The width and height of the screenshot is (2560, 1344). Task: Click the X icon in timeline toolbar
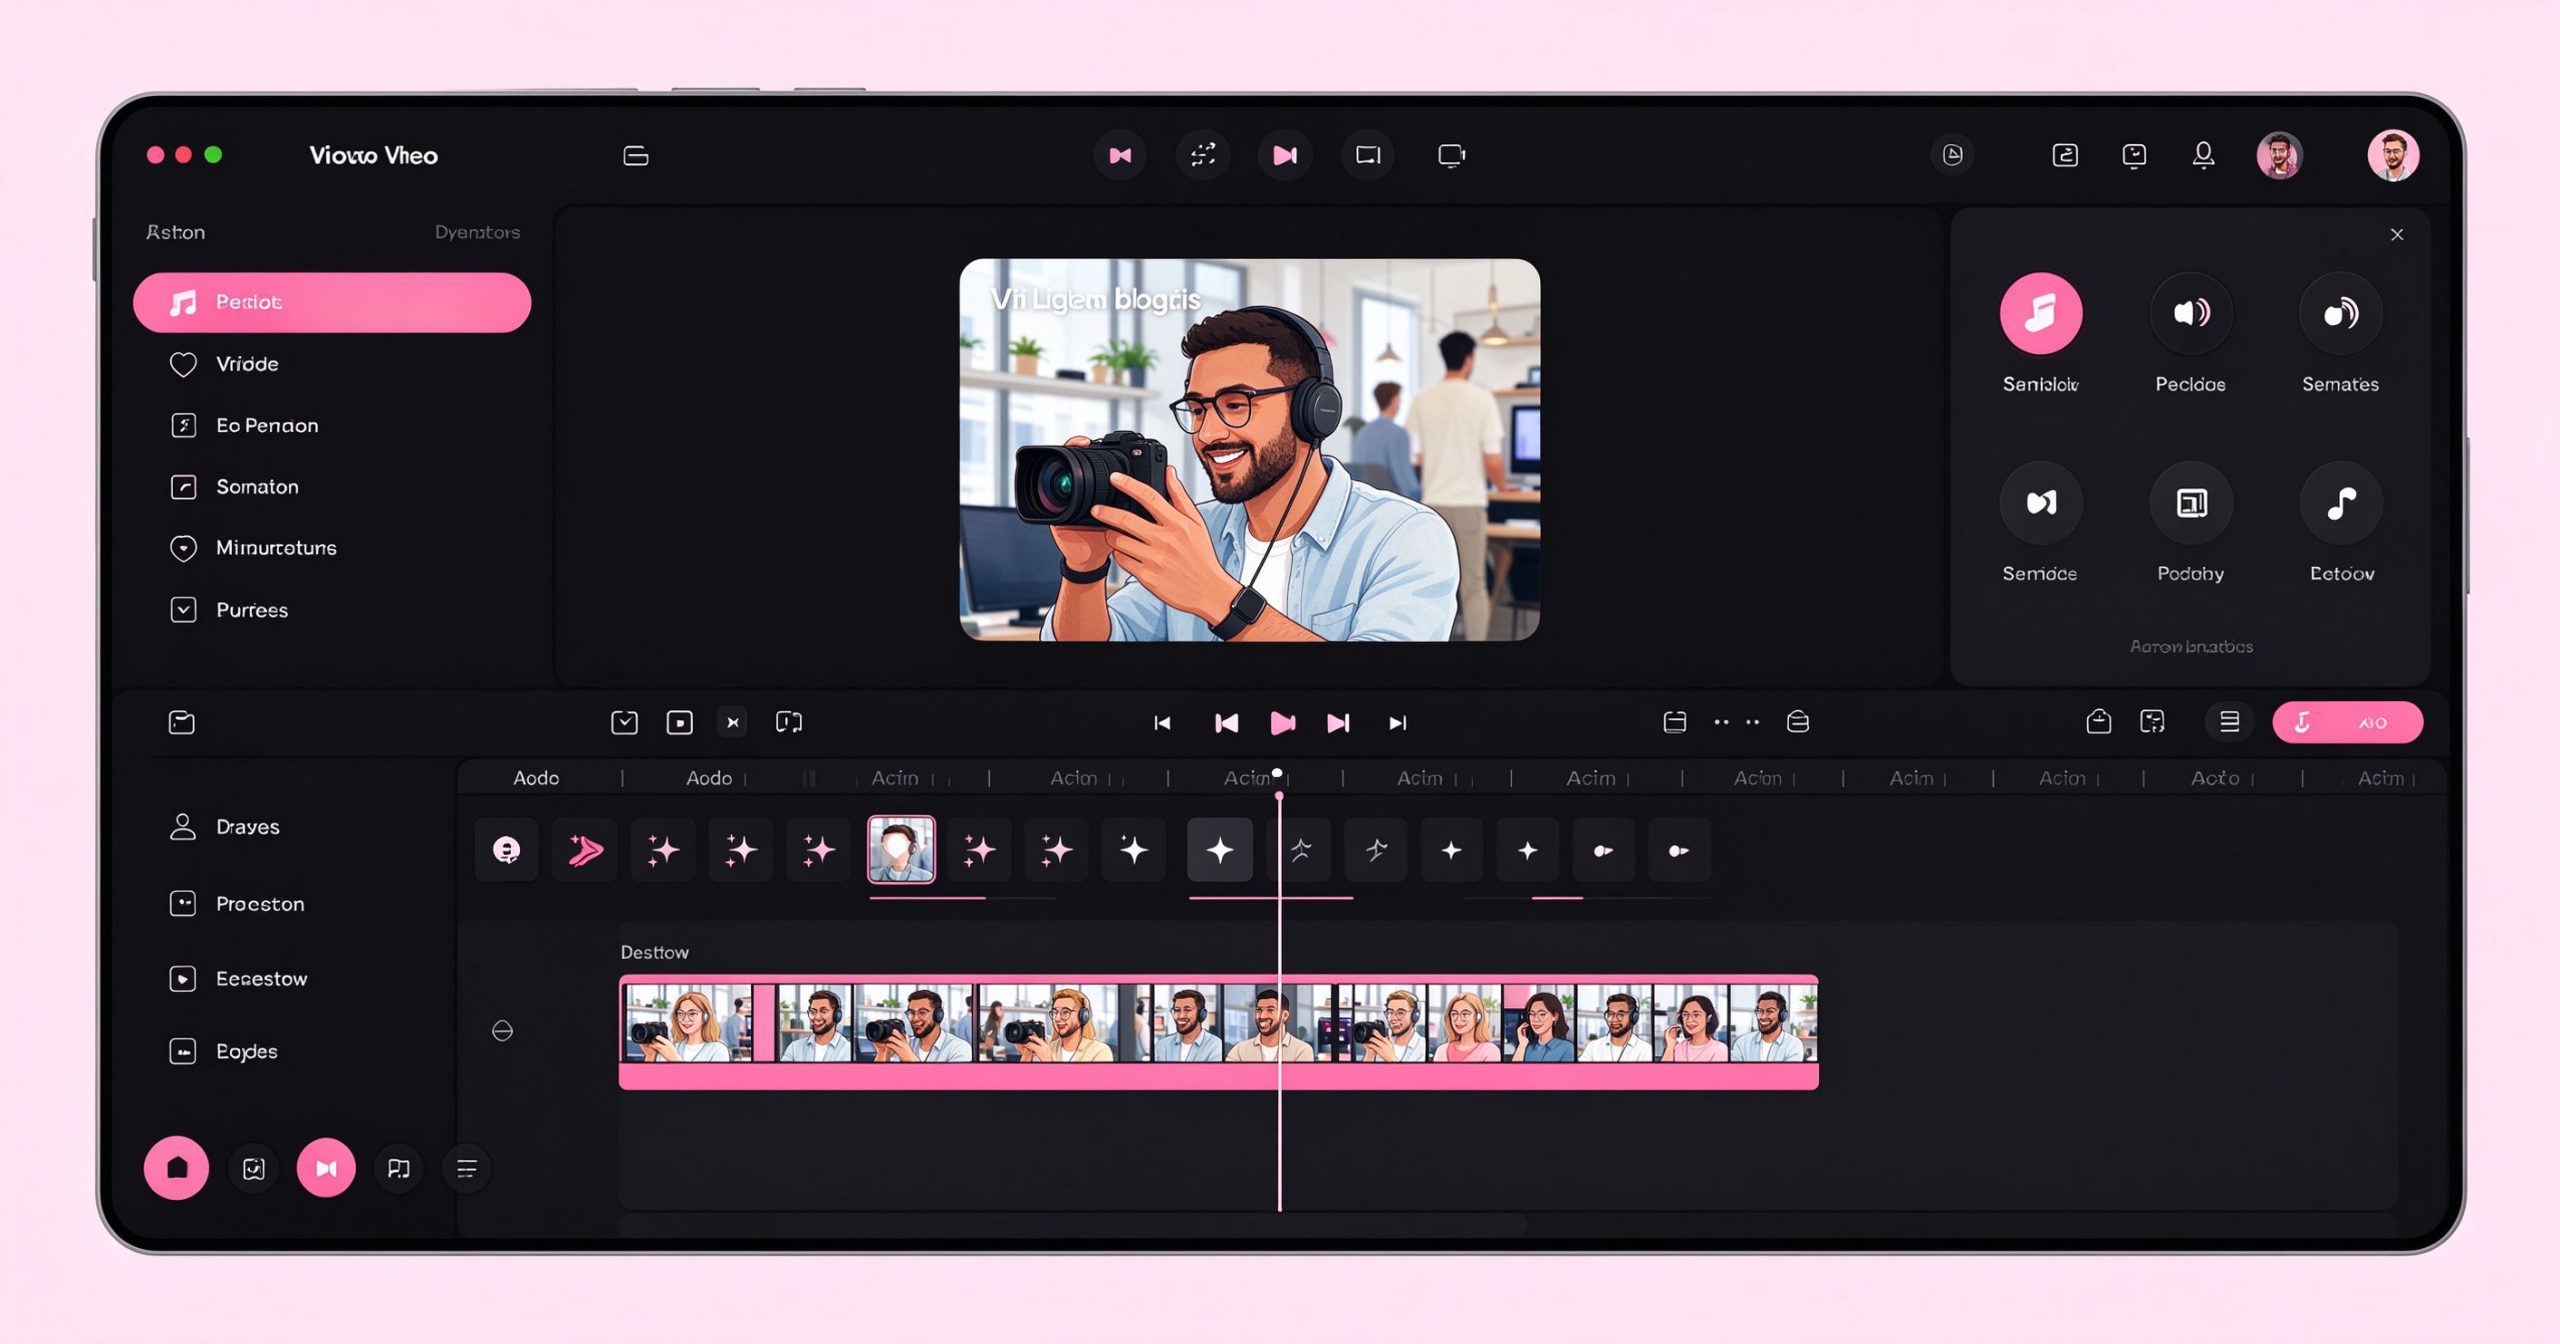tap(733, 722)
